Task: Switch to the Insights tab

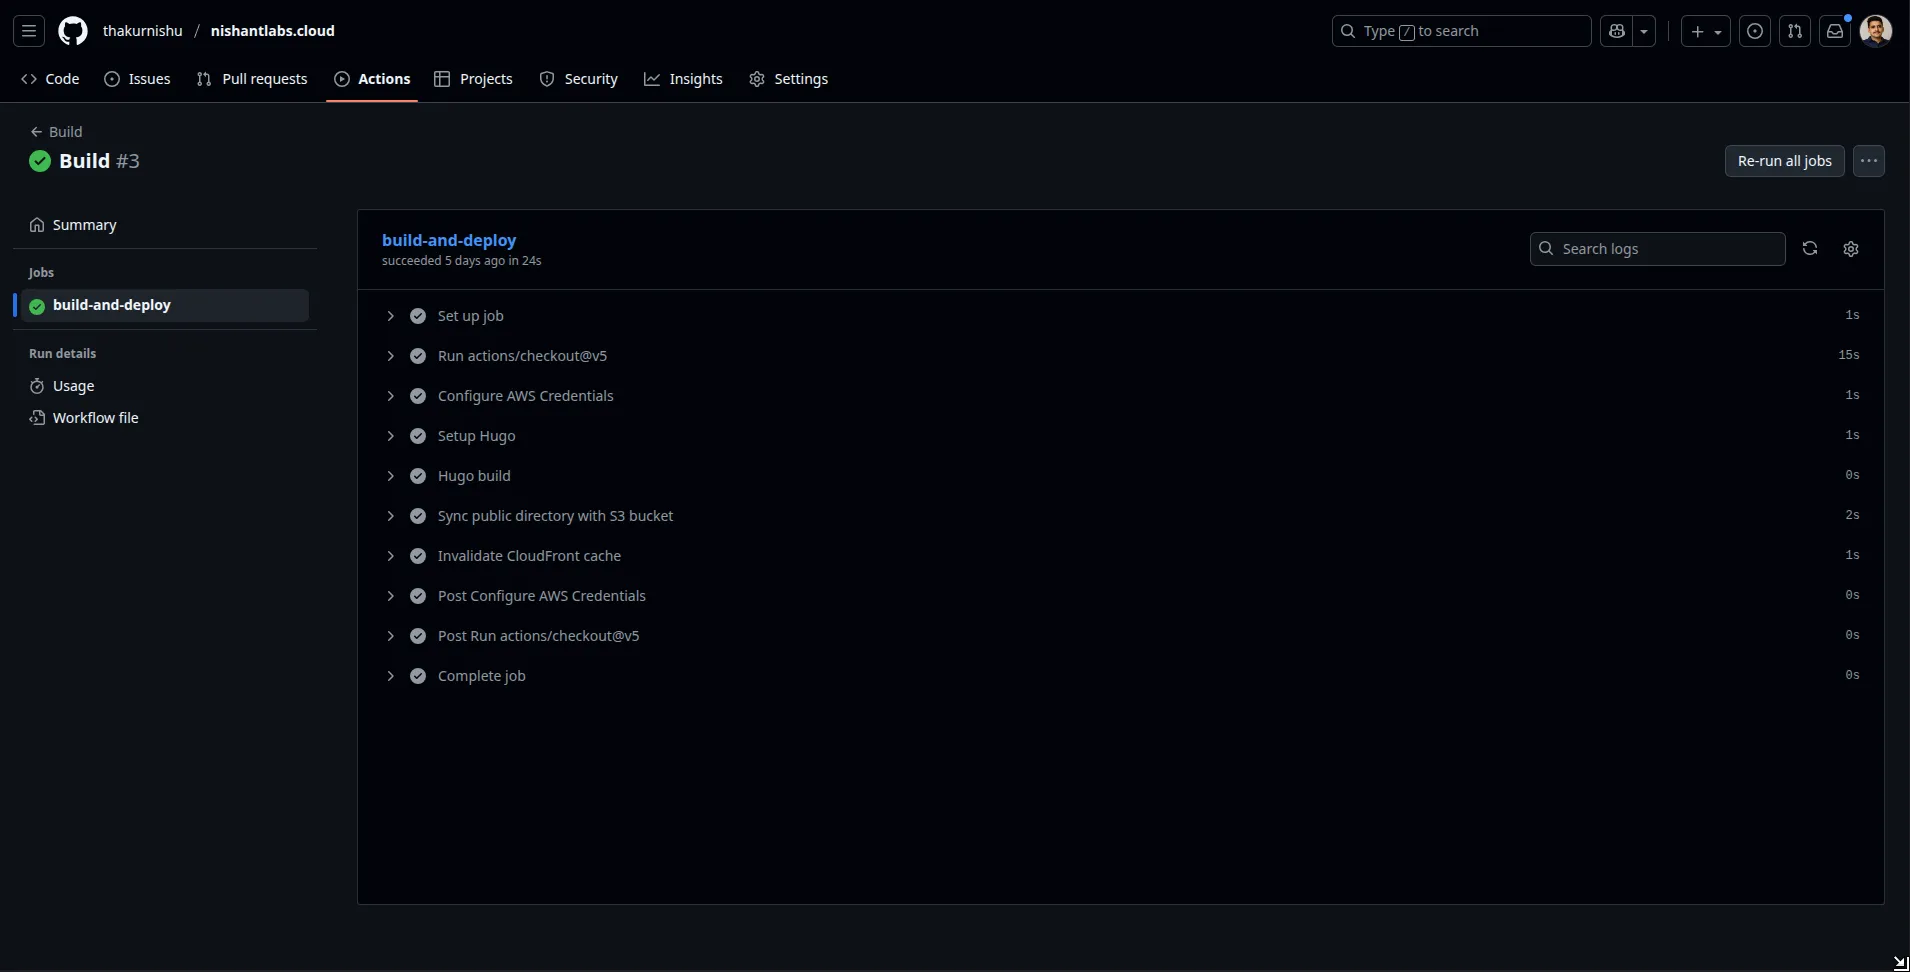Action: [683, 79]
